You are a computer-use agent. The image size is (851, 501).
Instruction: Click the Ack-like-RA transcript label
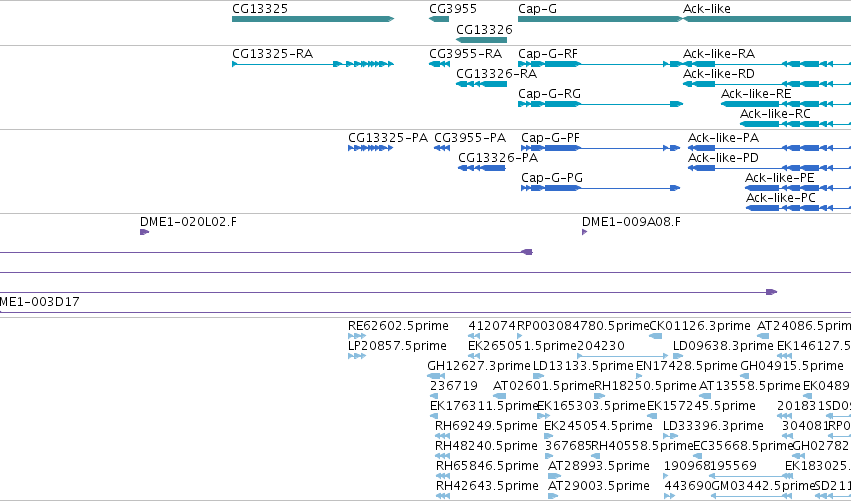pyautogui.click(x=719, y=54)
